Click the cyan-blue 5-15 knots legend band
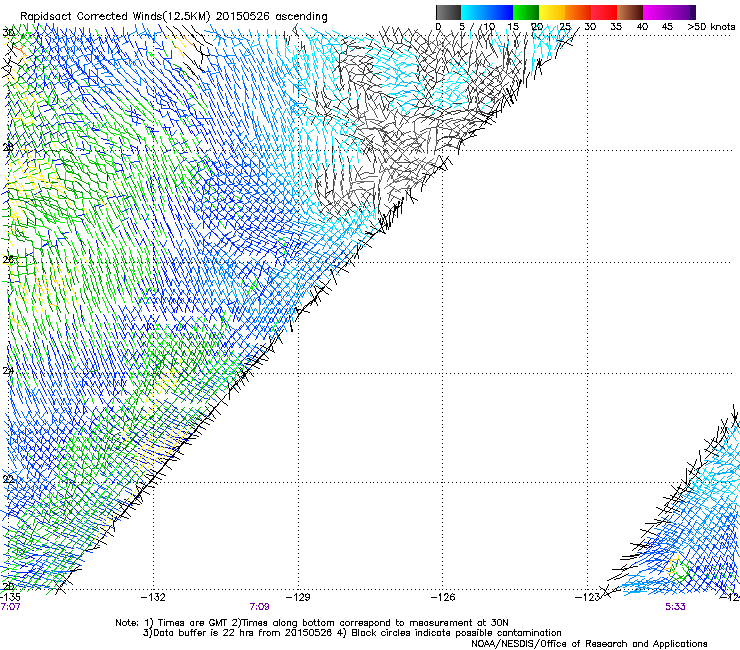The image size is (740, 650). coord(487,12)
